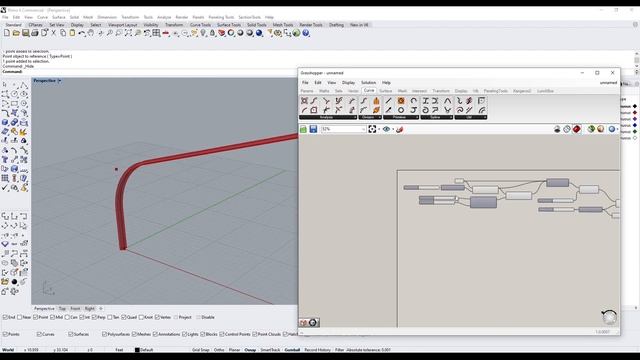Toggle Gumball in the status bar
The image size is (640, 360).
(x=292, y=350)
